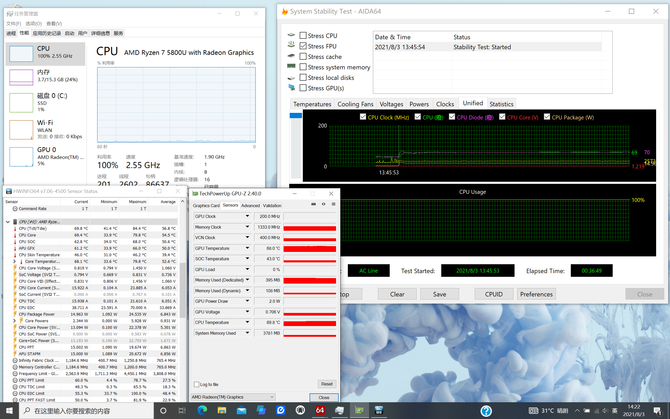Show hidden tray icons chevron

pyautogui.click(x=577, y=411)
